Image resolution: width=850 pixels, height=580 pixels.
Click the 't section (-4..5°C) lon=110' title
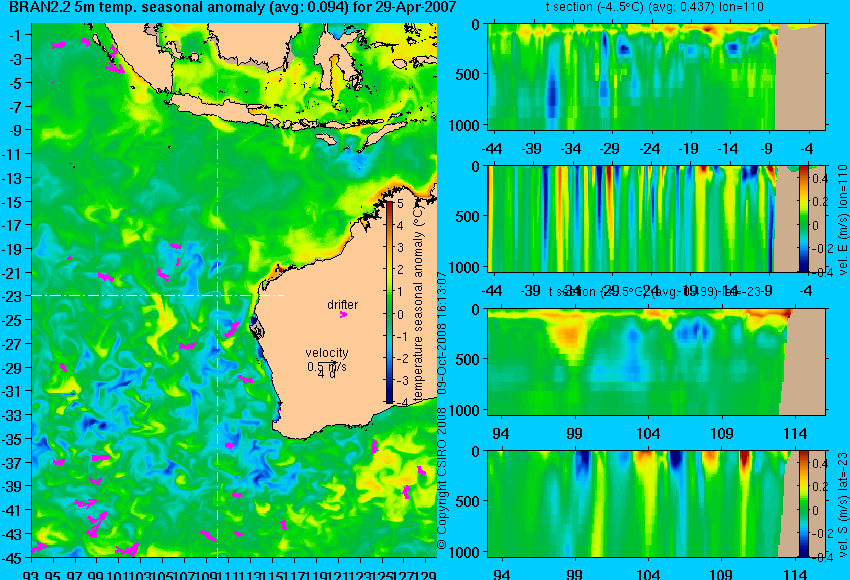(x=655, y=7)
